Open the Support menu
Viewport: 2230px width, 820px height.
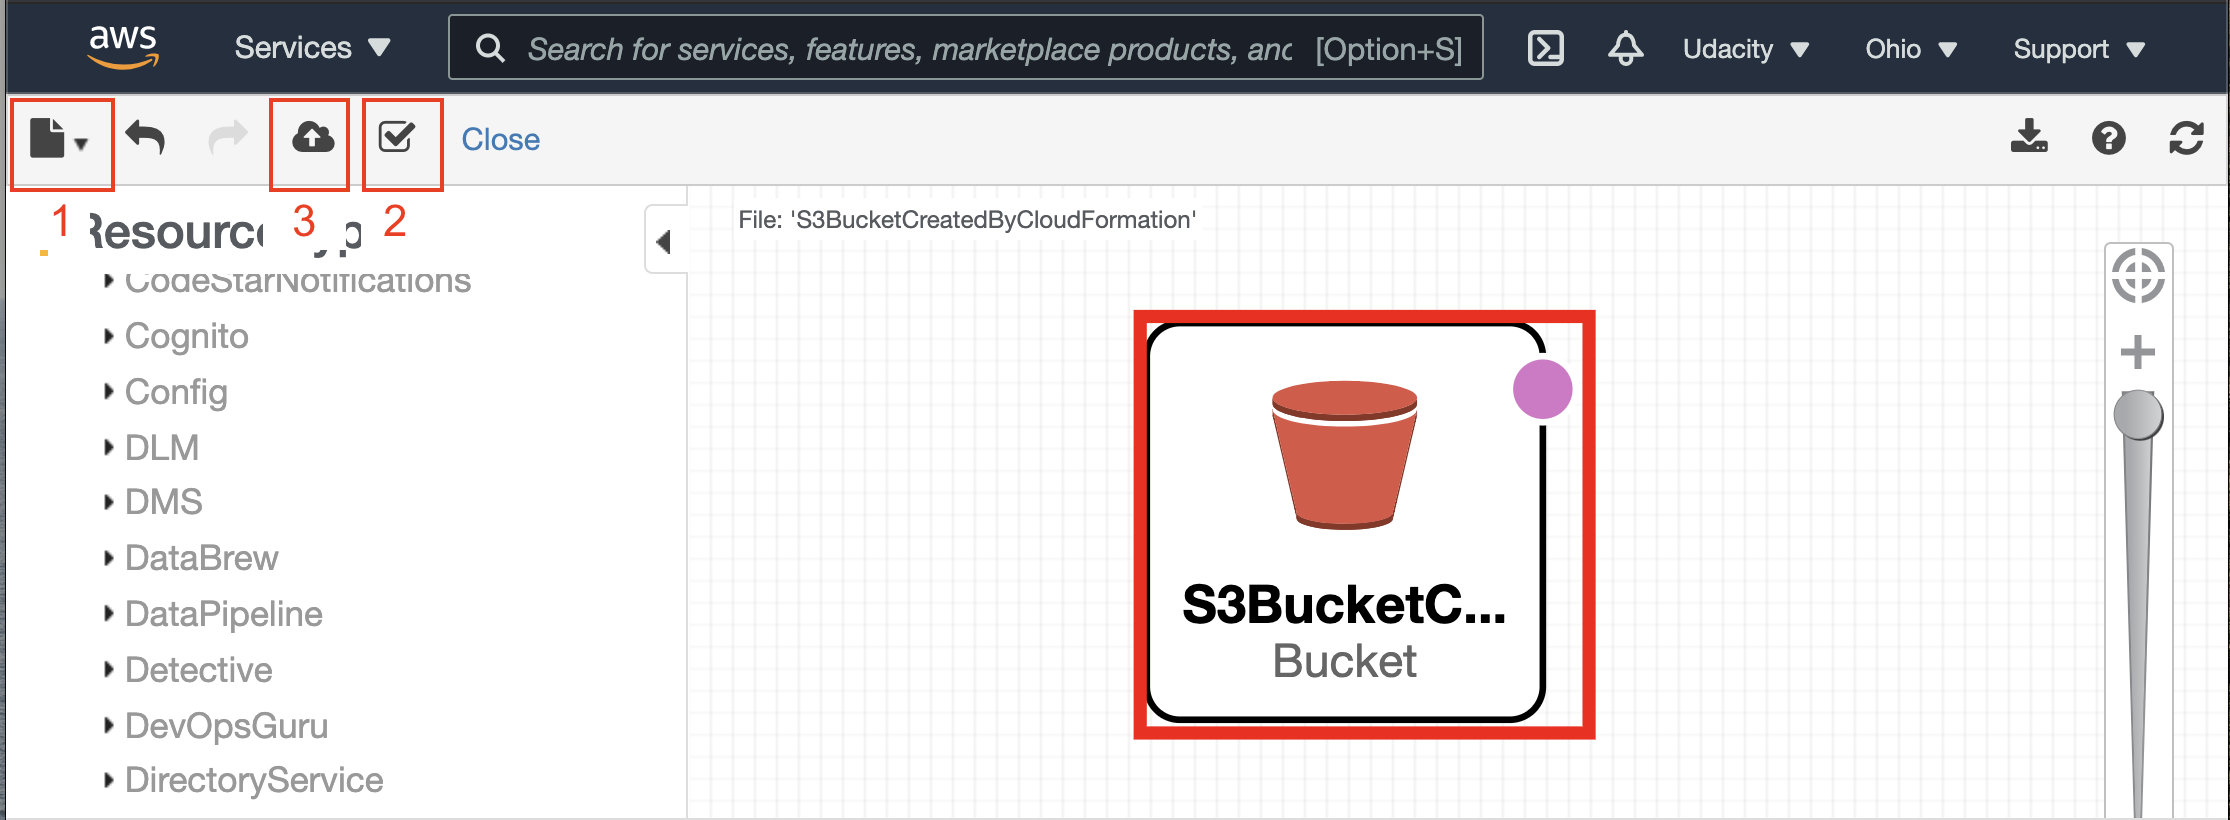click(2079, 49)
